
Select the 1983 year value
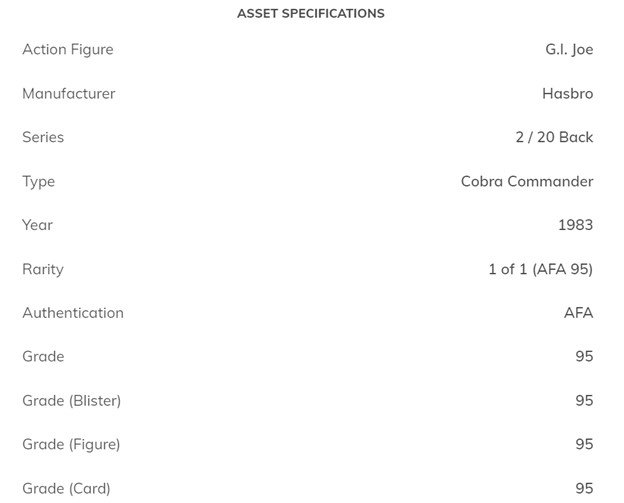[x=575, y=225]
